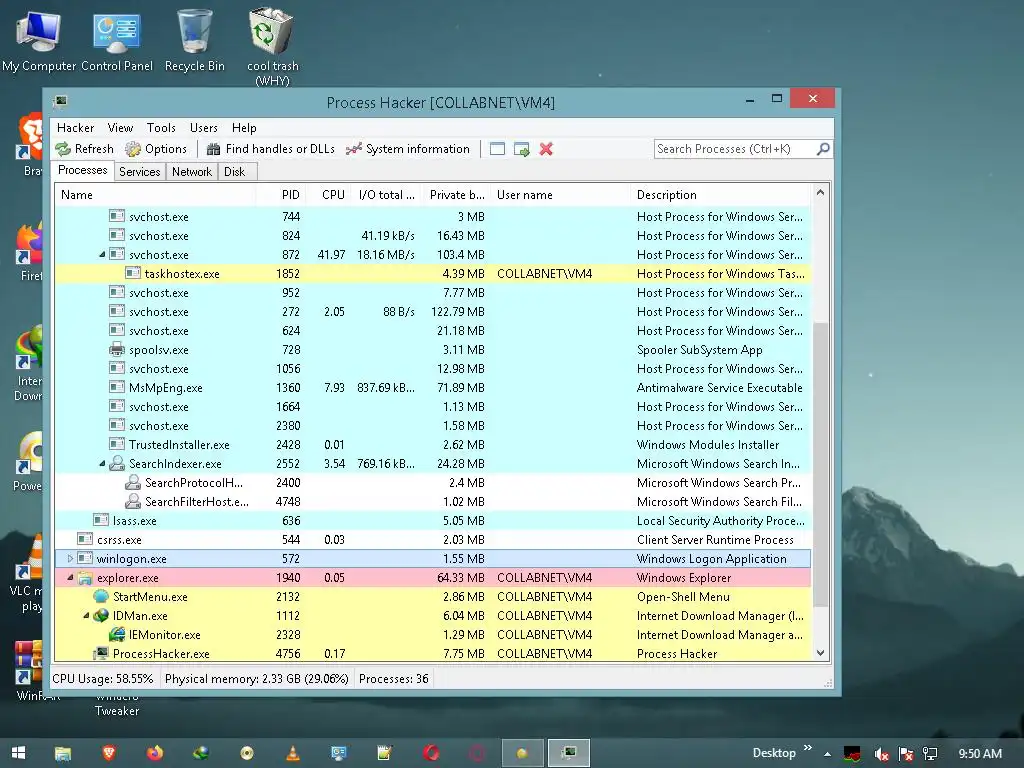Select the lsass.exe process row

point(432,521)
